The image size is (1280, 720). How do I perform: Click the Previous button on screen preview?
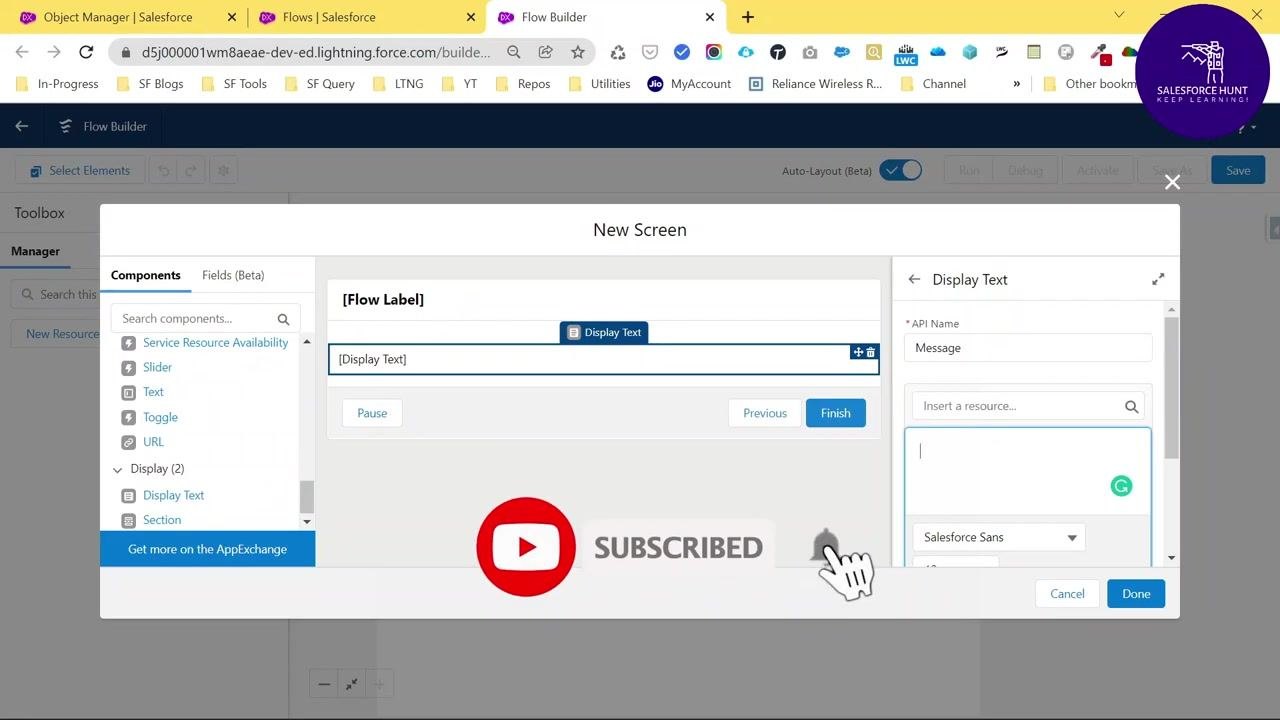pos(765,413)
